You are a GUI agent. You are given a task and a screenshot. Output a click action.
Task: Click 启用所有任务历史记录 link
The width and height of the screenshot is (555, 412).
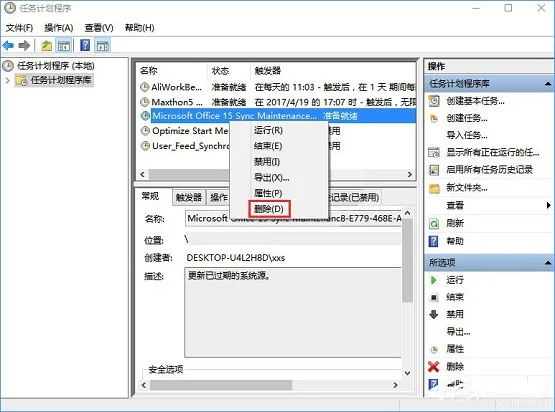coord(490,170)
